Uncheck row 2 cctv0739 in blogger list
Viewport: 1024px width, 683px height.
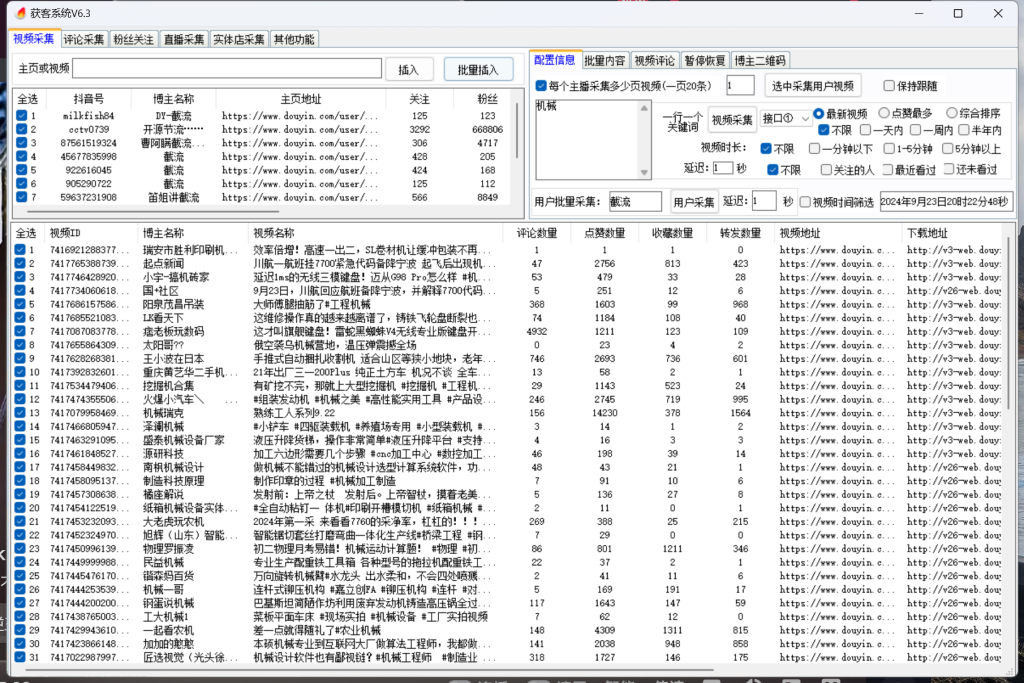pos(22,129)
